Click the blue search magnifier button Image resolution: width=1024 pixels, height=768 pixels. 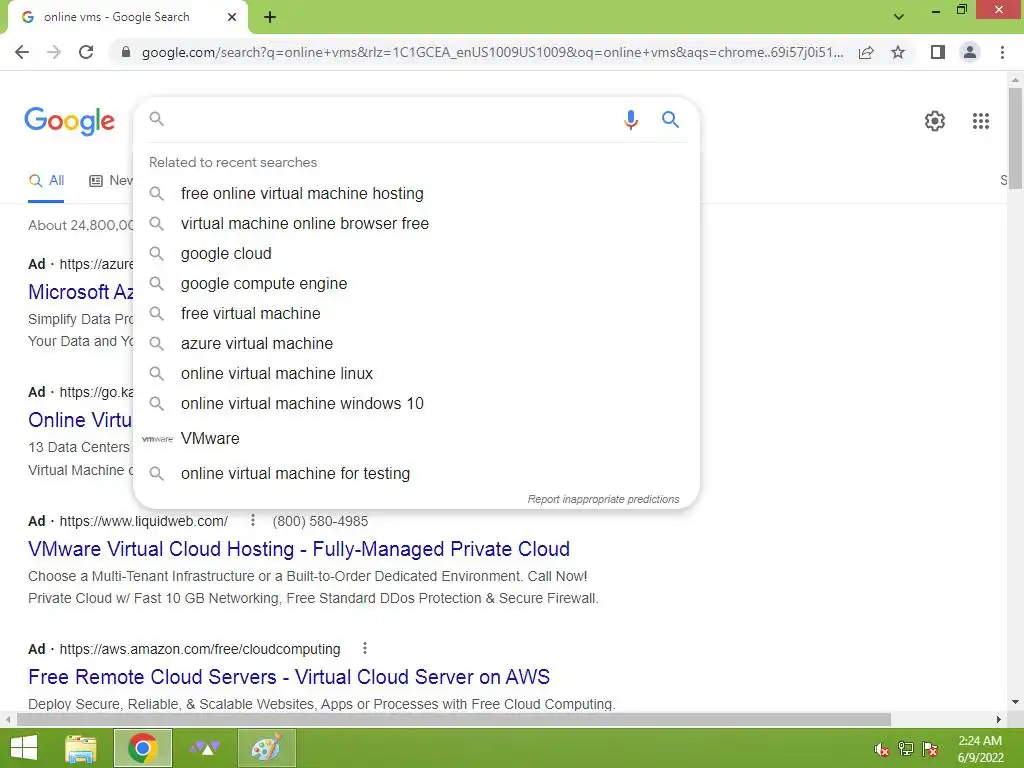670,120
